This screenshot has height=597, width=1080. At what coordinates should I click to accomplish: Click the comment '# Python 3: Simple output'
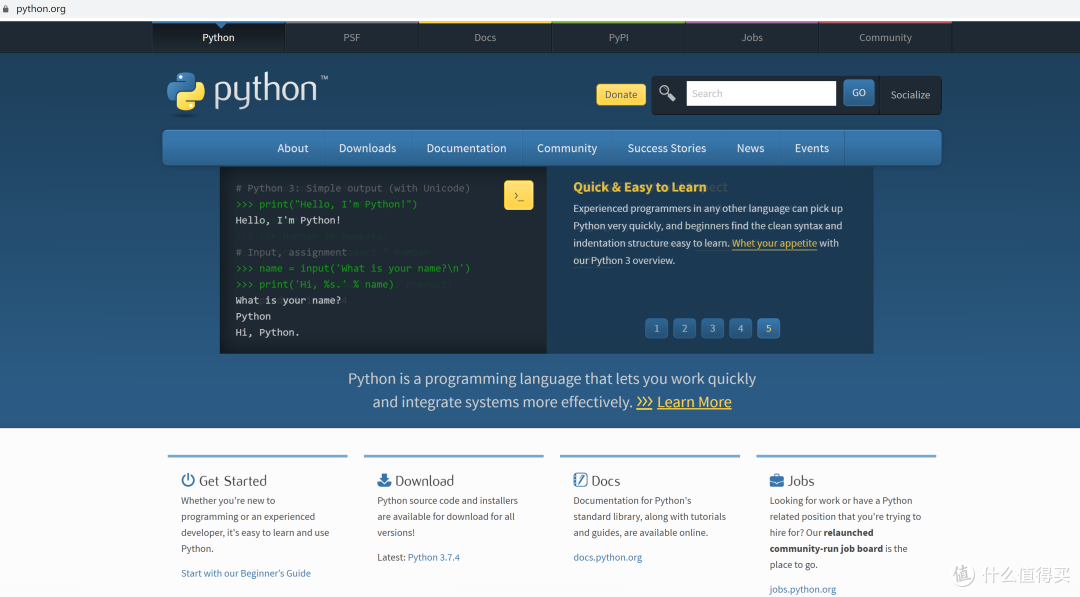353,188
